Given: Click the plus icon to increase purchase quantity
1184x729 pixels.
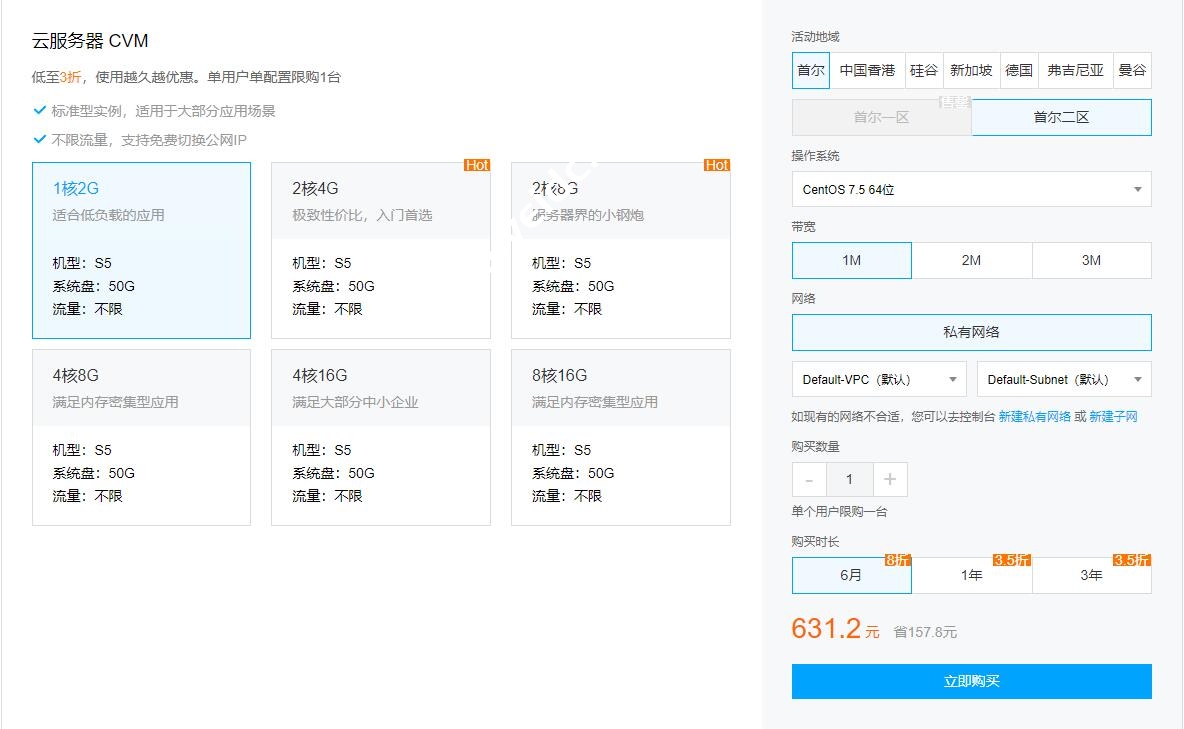Looking at the screenshot, I should click(889, 479).
